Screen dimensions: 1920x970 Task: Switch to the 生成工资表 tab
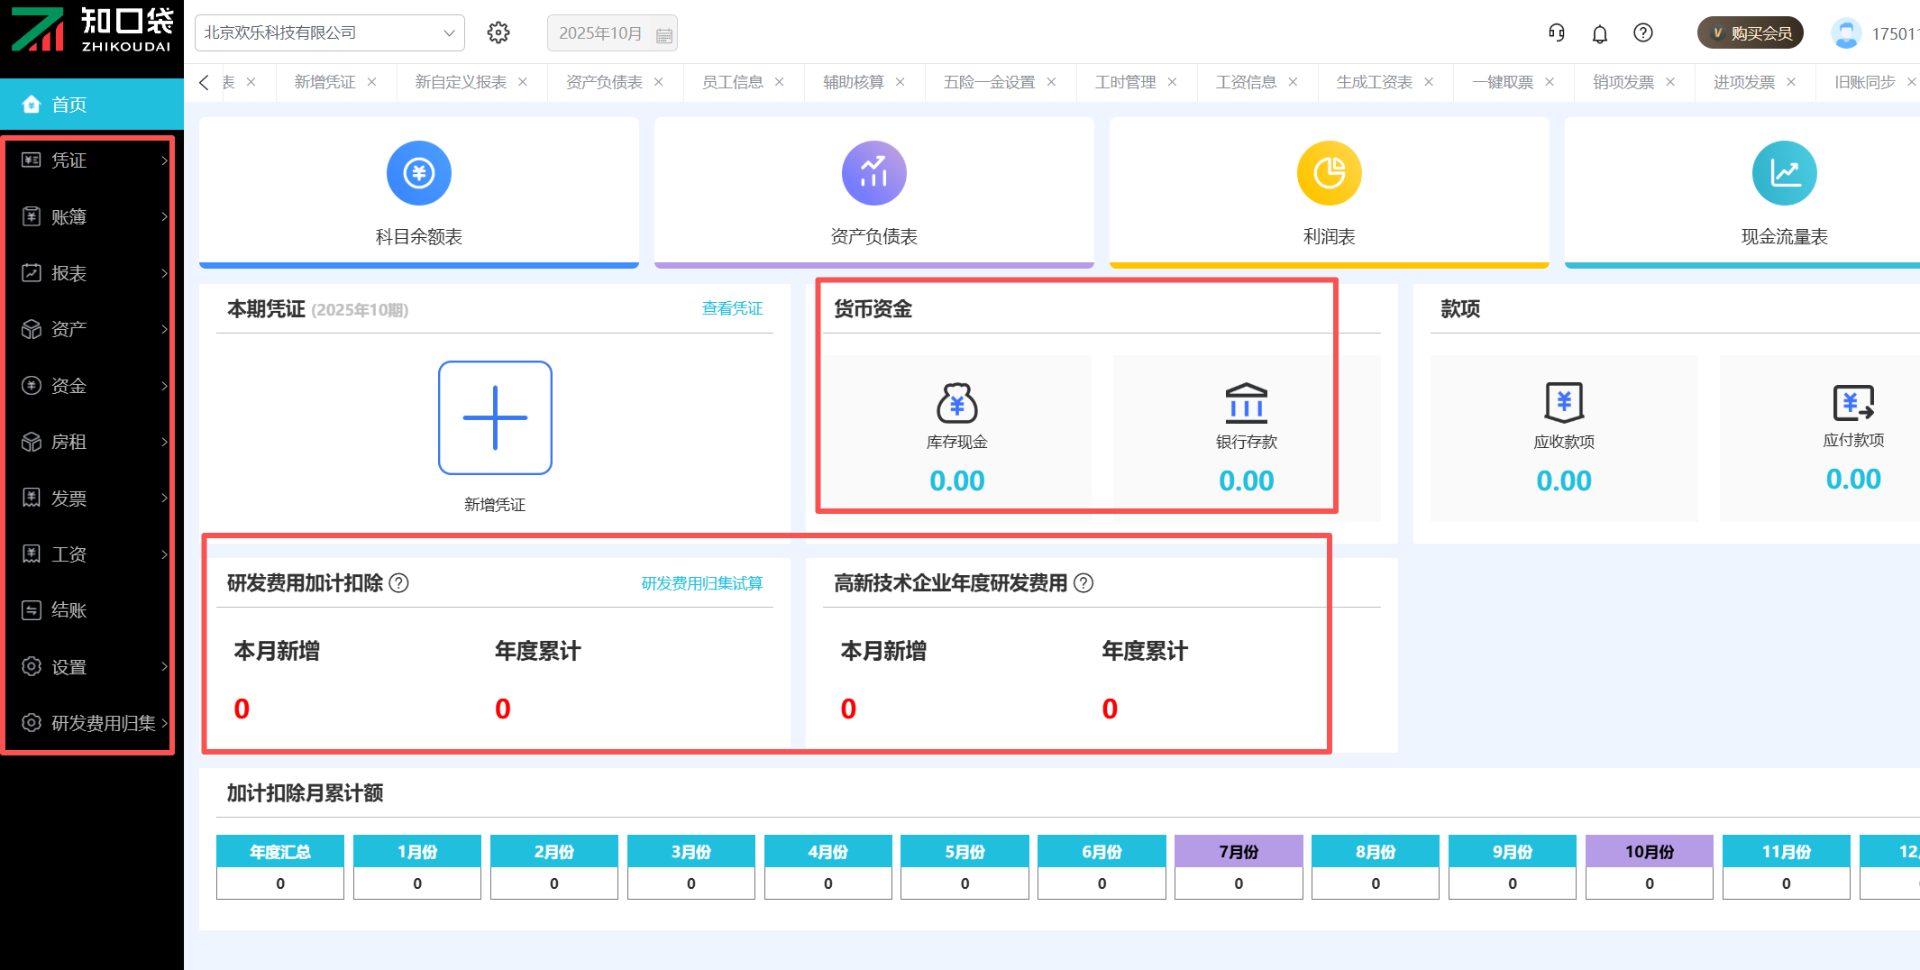click(x=1374, y=82)
